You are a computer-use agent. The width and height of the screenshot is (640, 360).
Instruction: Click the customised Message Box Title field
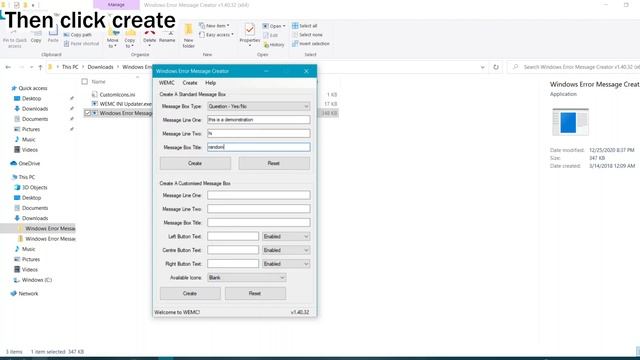point(258,222)
